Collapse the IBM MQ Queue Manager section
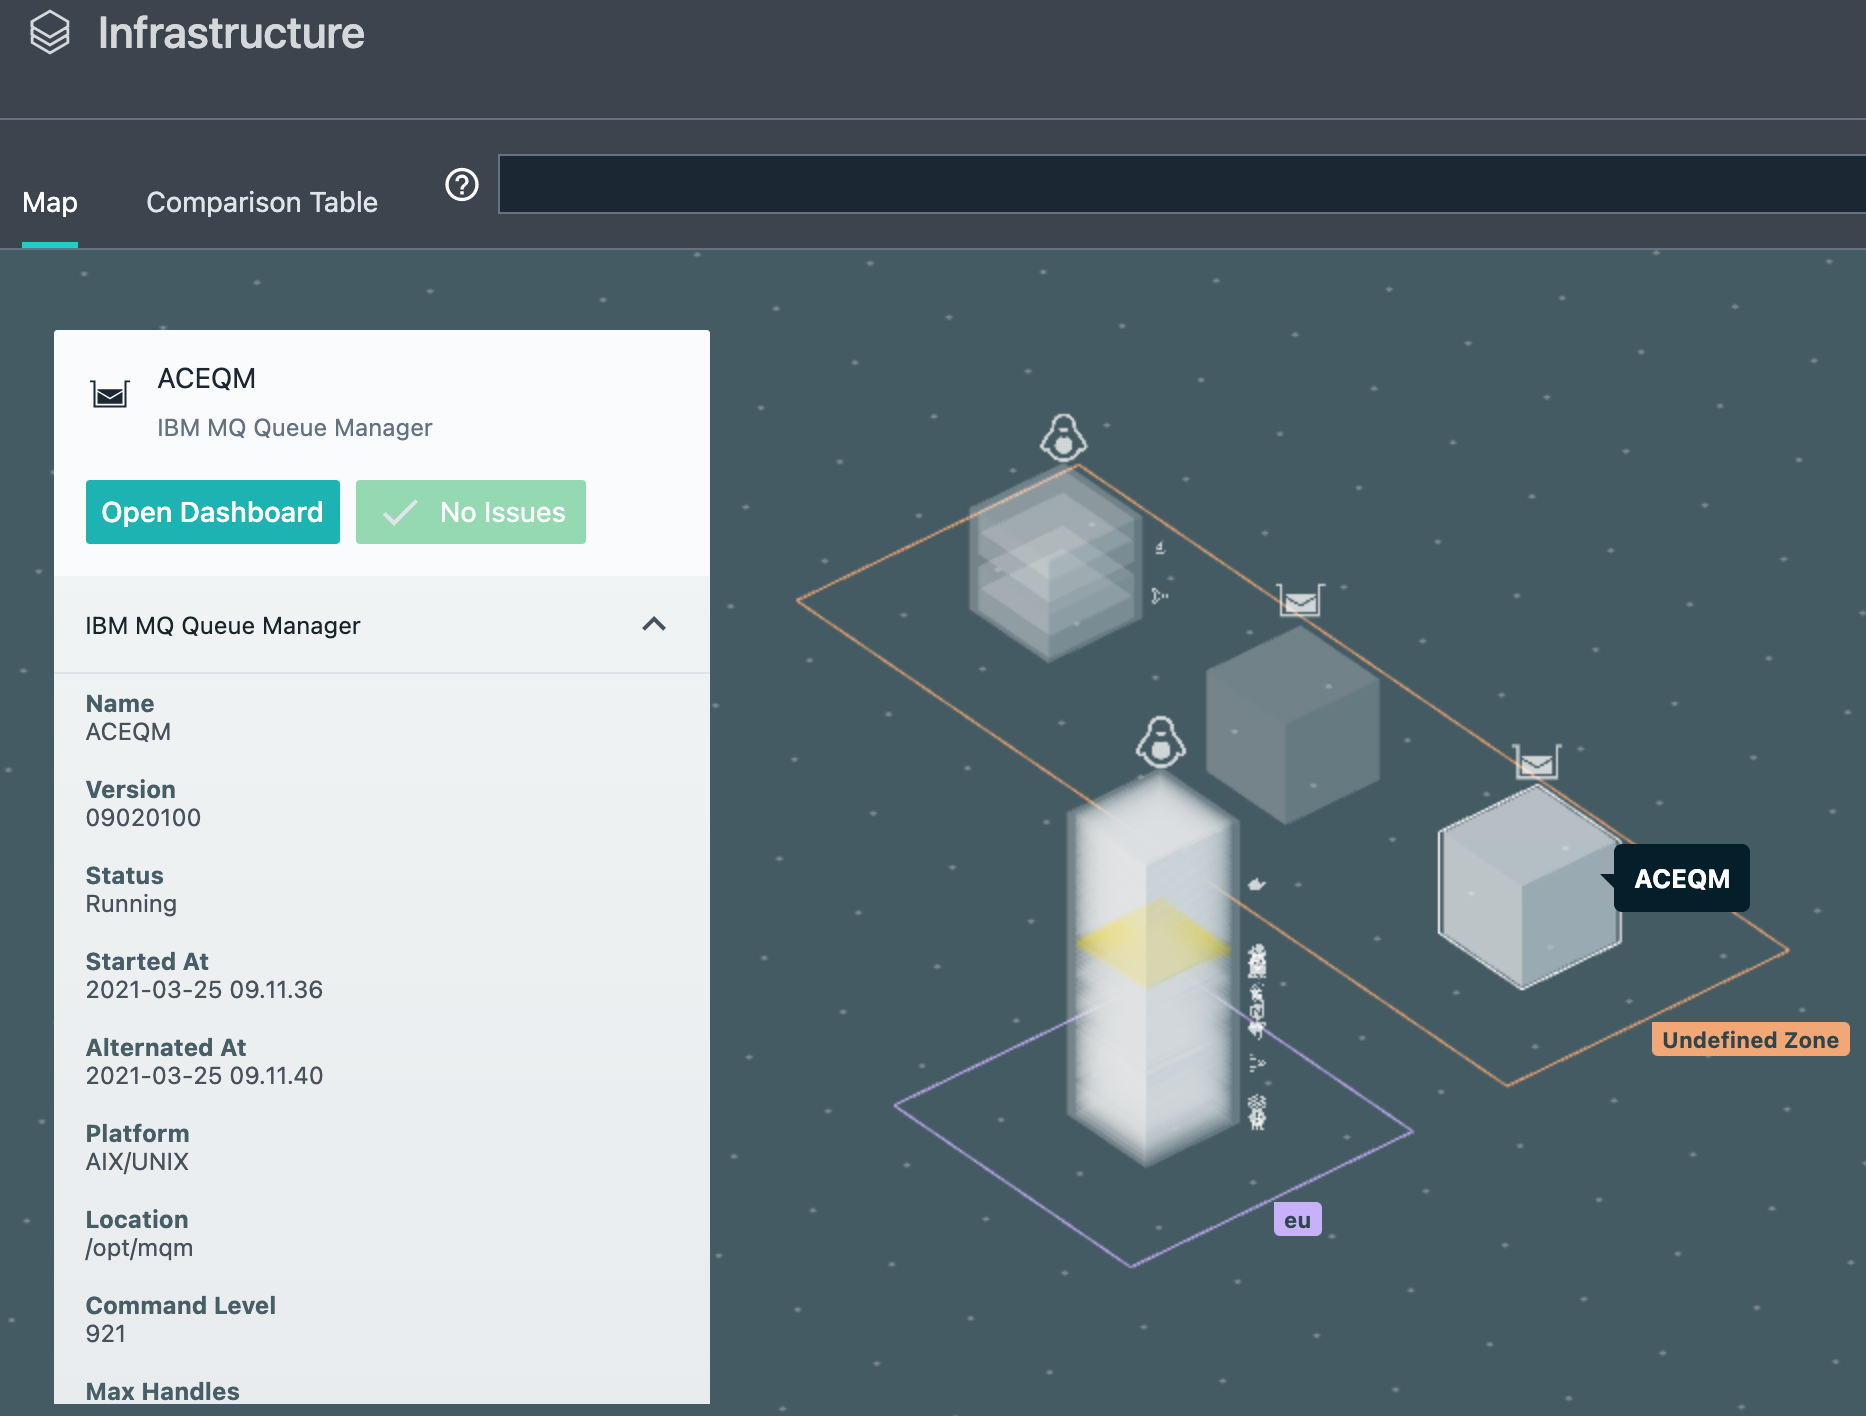Screen dimensions: 1866x1416 654,624
